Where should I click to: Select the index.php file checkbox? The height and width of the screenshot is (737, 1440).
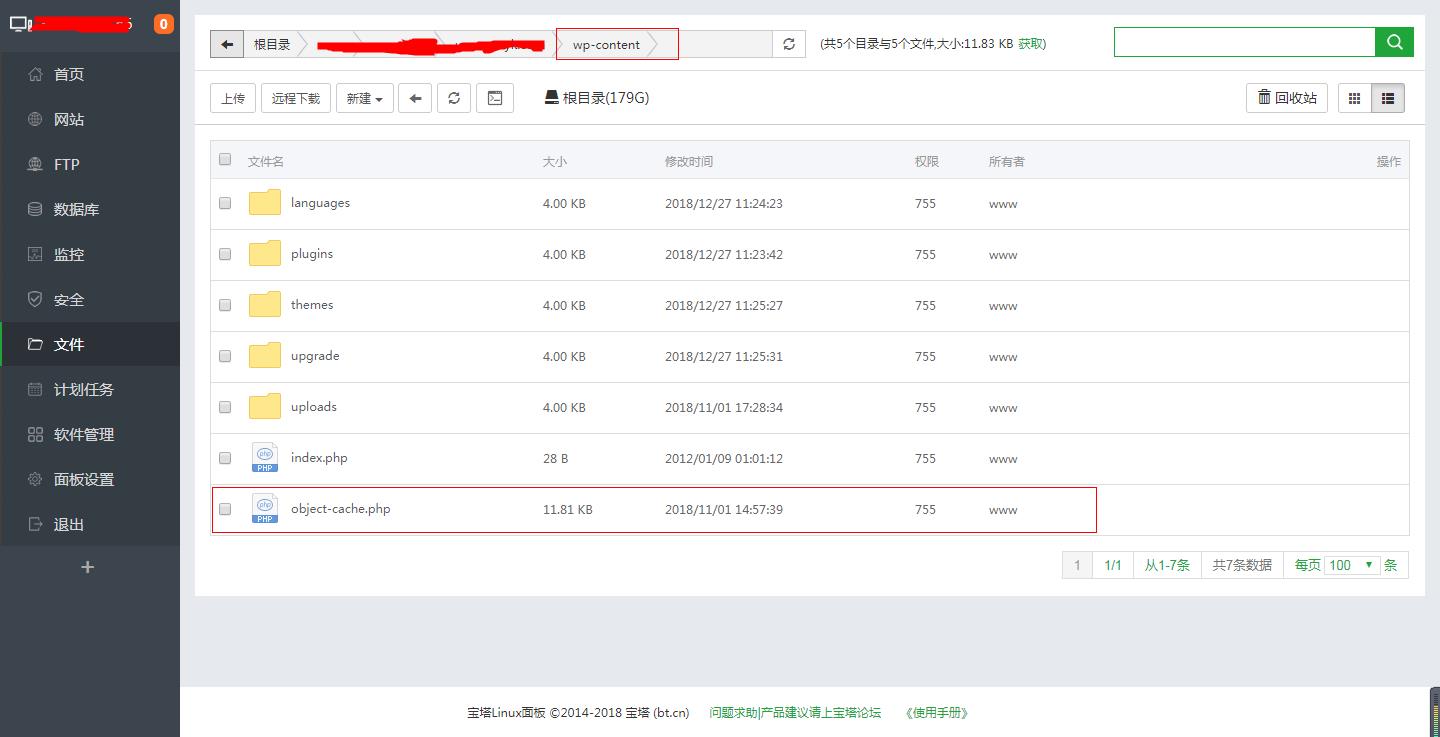(225, 458)
